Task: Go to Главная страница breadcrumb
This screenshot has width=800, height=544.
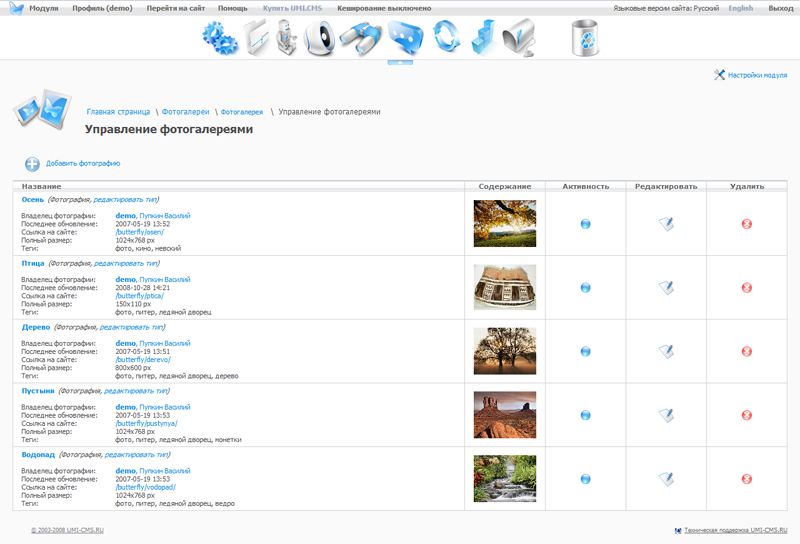Action: click(x=118, y=112)
